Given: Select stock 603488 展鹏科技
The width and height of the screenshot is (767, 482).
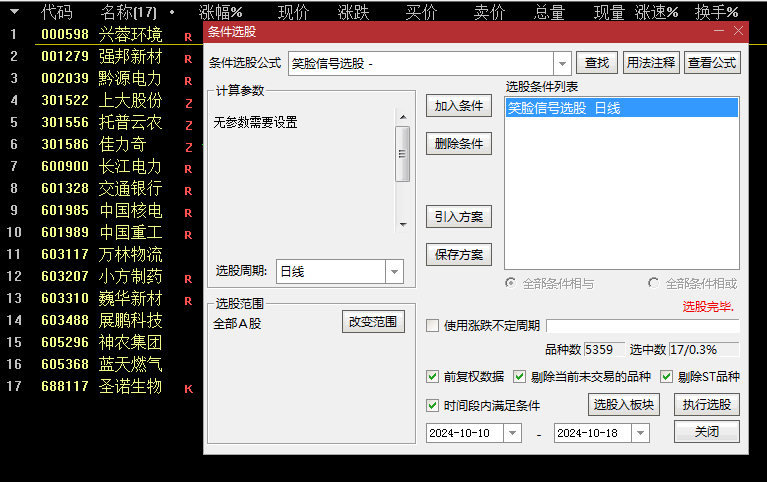Looking at the screenshot, I should pos(101,321).
